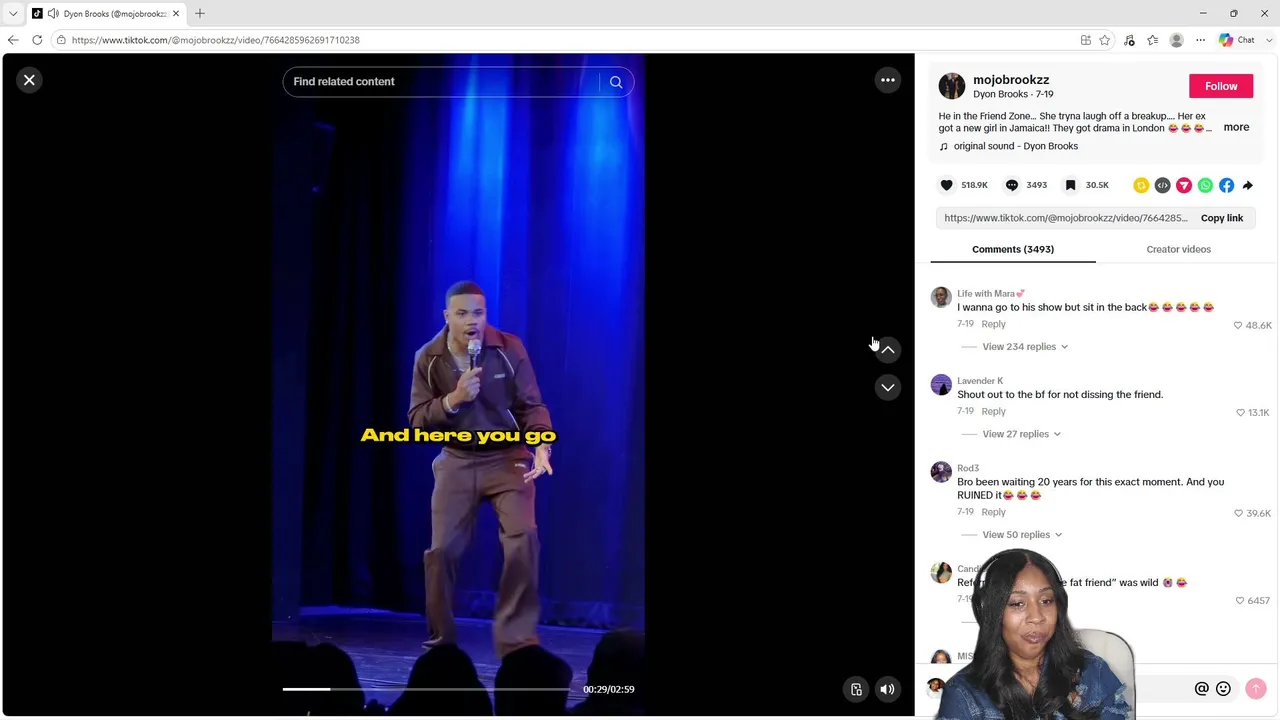Save video with the bookmark icon

[1070, 185]
